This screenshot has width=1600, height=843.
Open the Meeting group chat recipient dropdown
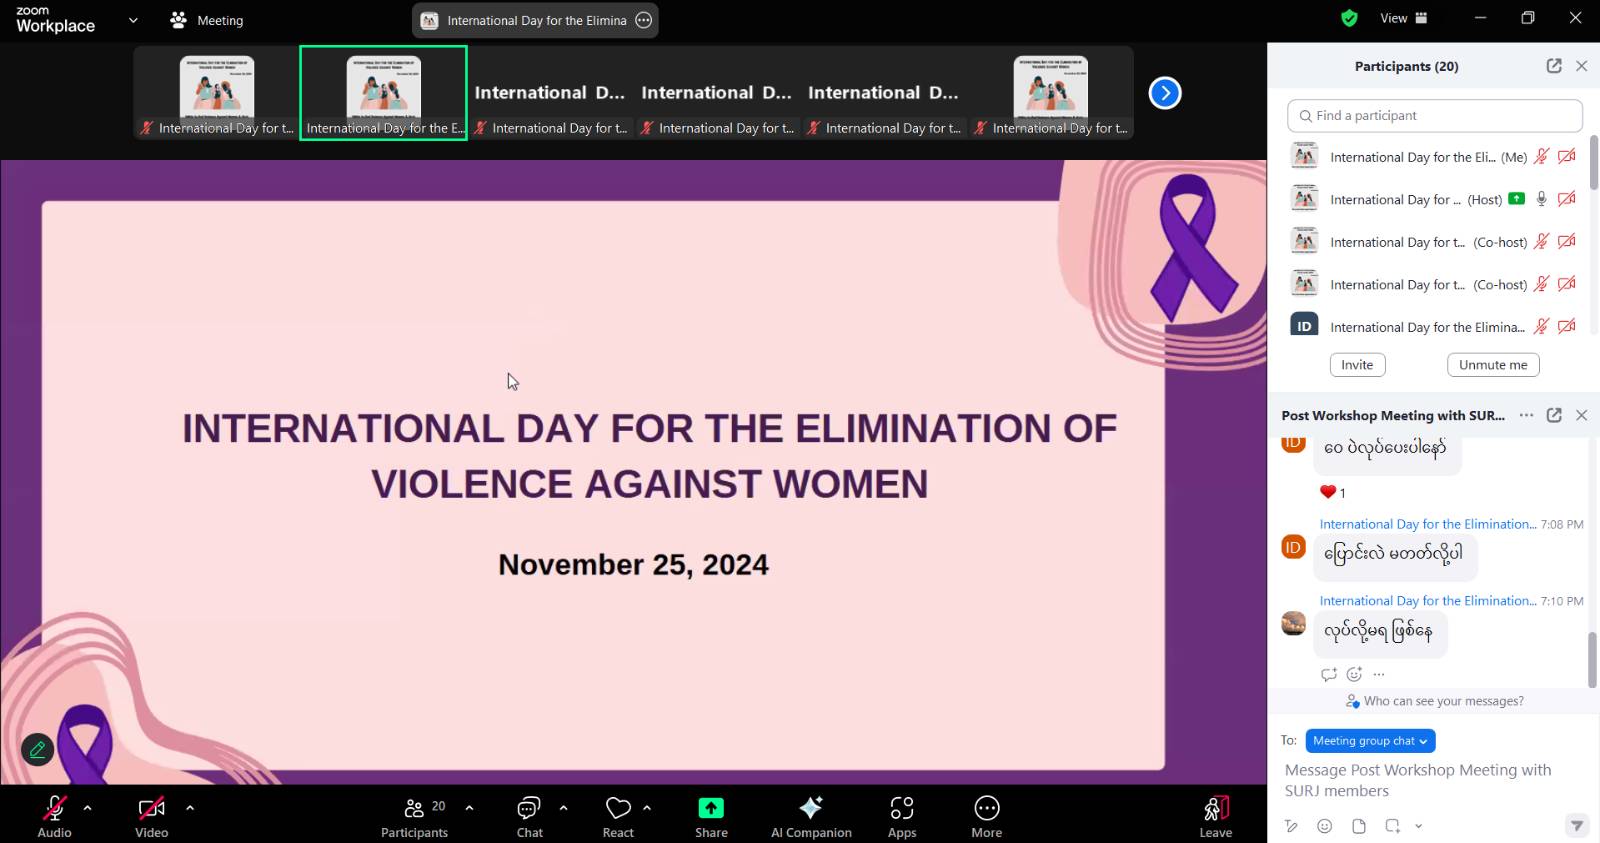tap(1370, 741)
